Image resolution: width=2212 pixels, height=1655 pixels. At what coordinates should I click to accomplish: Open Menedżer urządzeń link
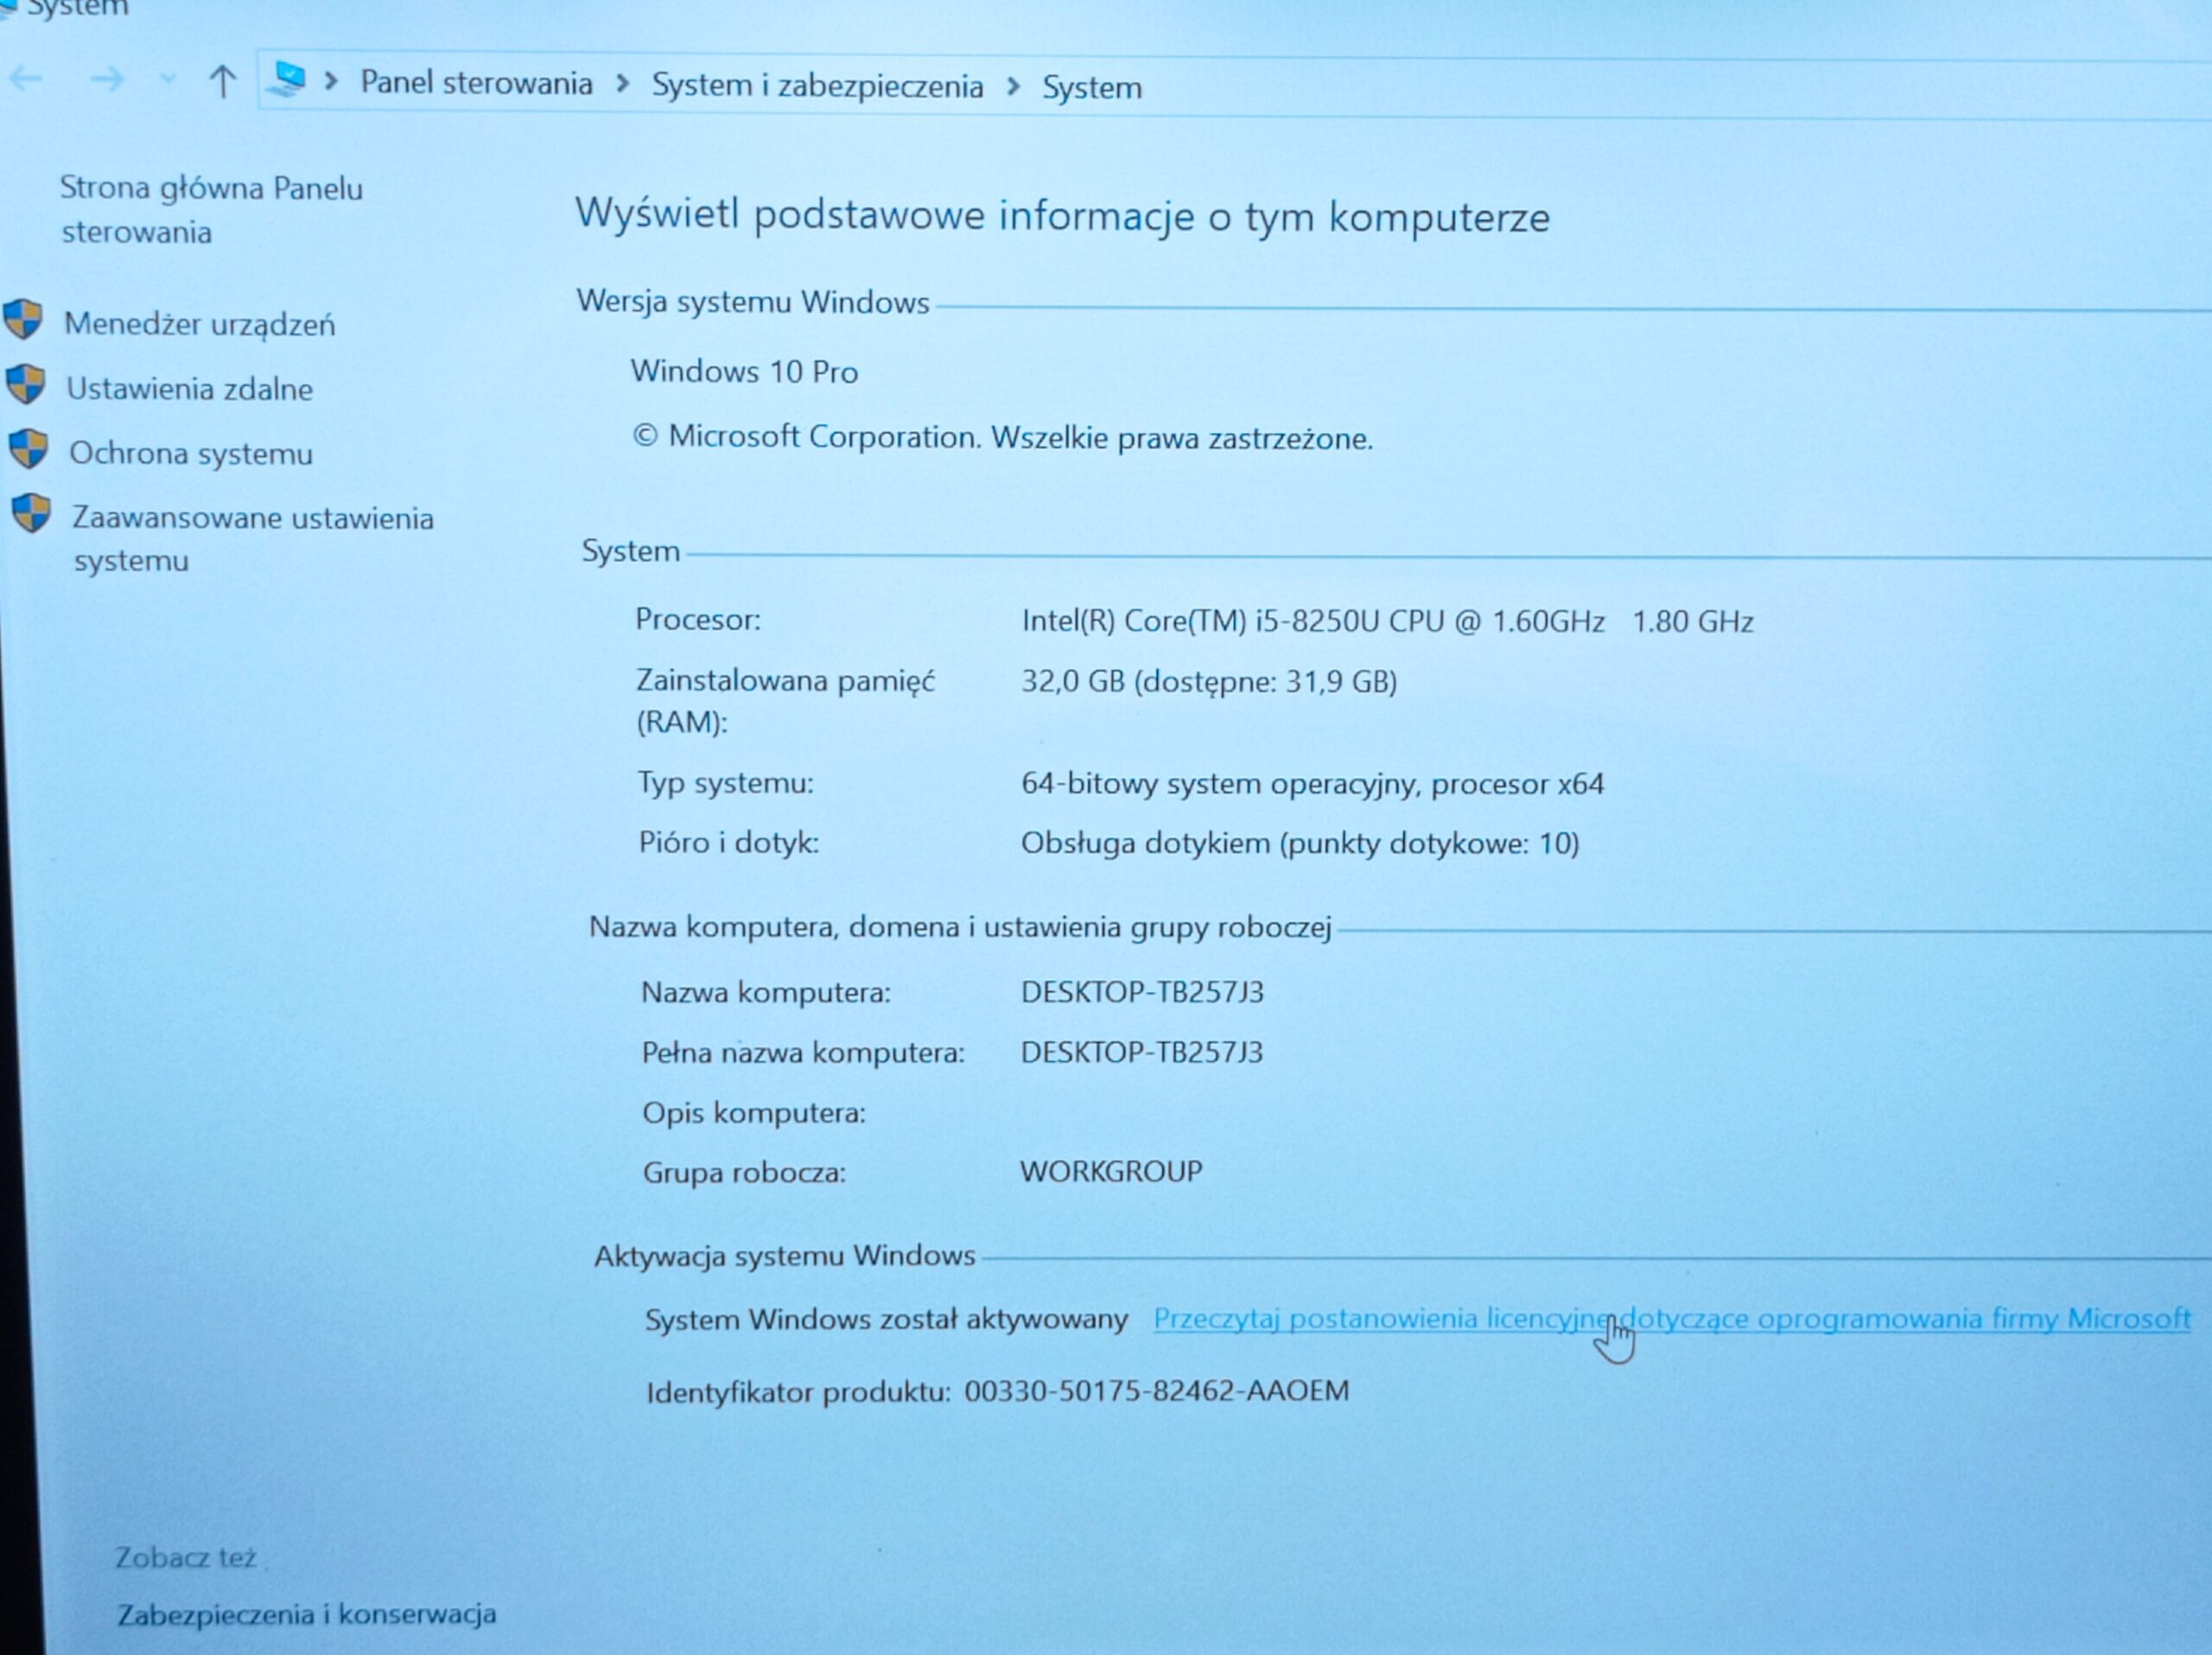pos(199,324)
